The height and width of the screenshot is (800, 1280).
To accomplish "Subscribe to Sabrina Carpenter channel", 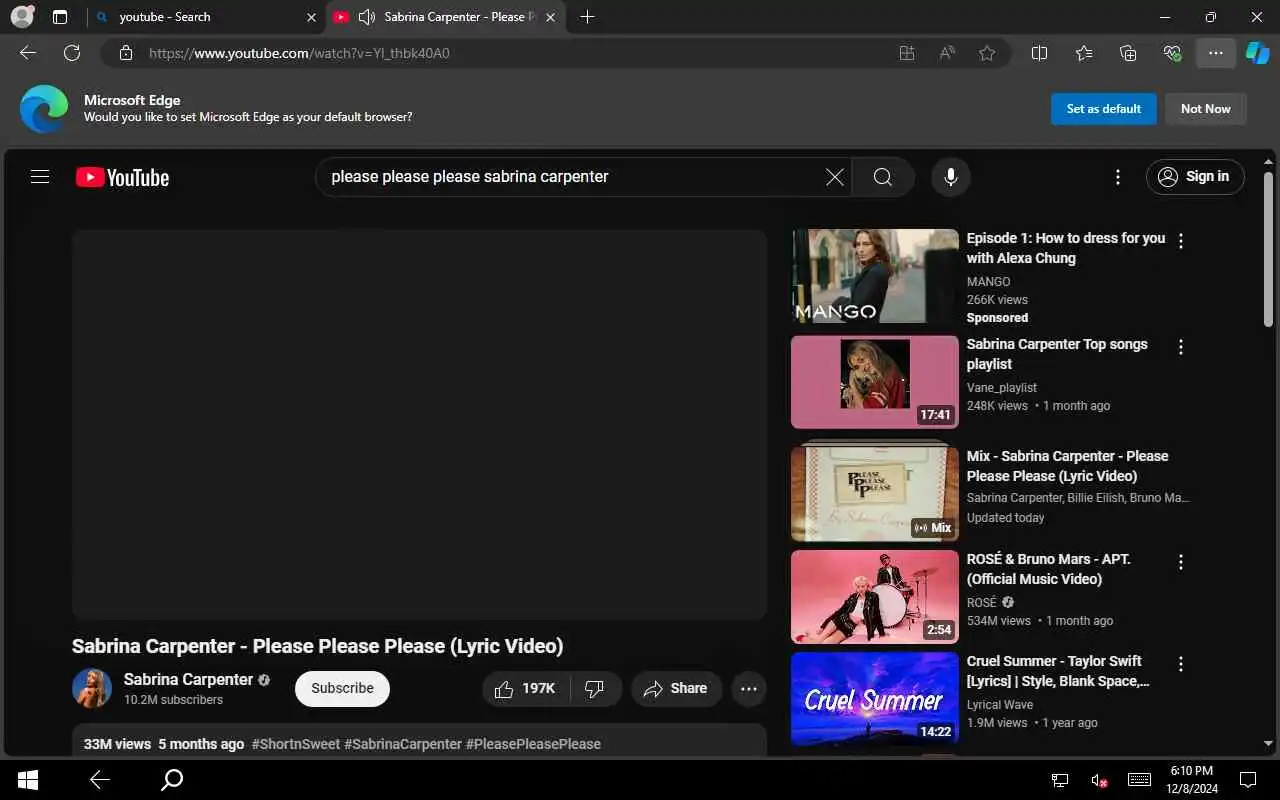I will click(342, 688).
